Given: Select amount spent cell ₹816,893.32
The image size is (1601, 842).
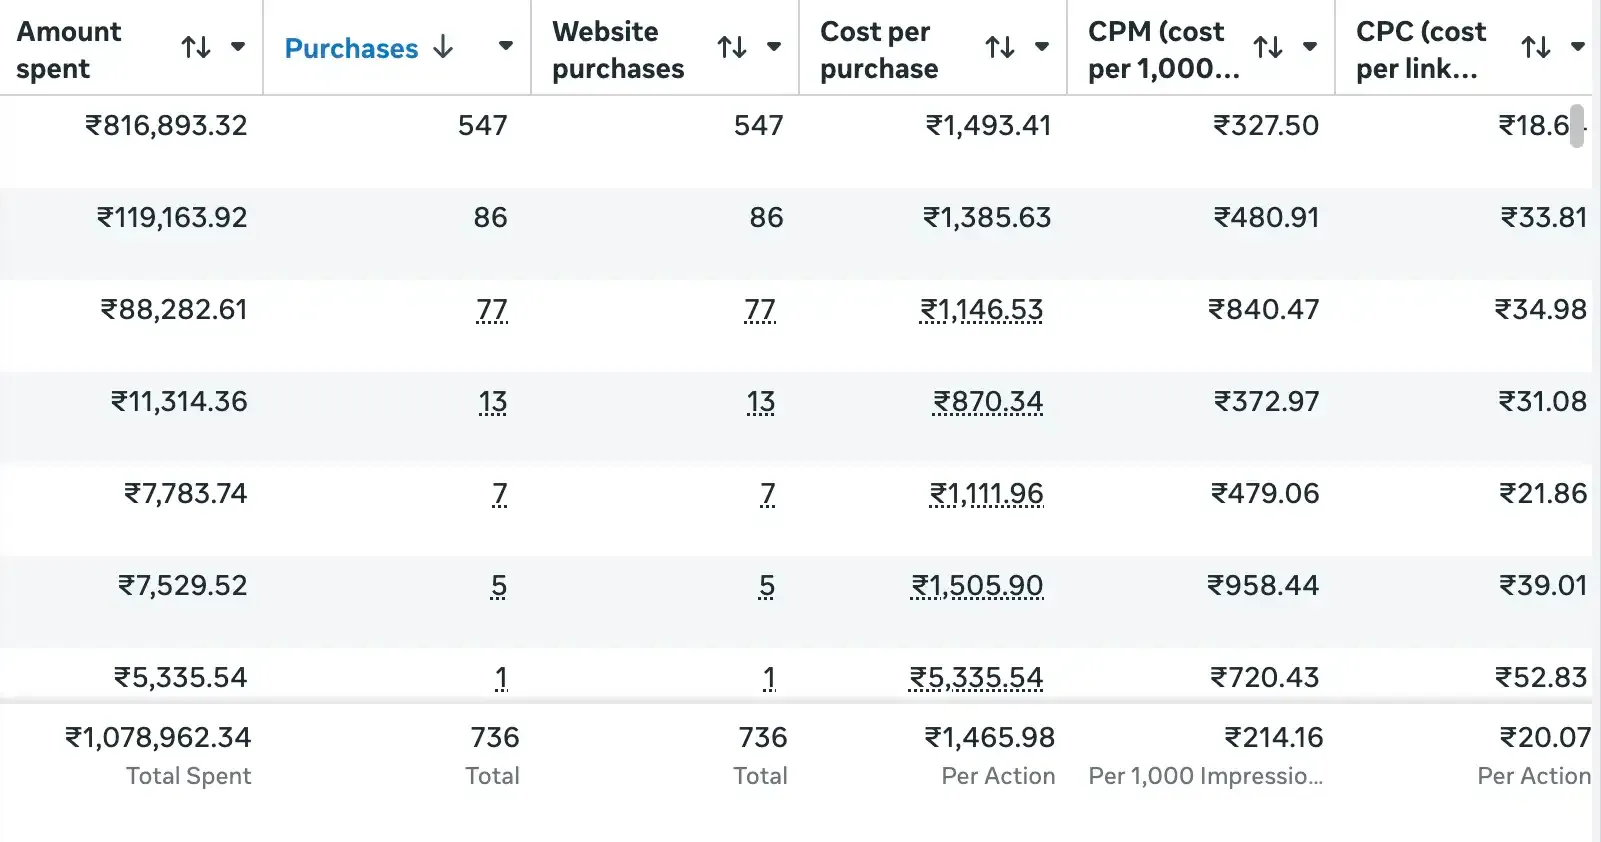Looking at the screenshot, I should coord(166,126).
